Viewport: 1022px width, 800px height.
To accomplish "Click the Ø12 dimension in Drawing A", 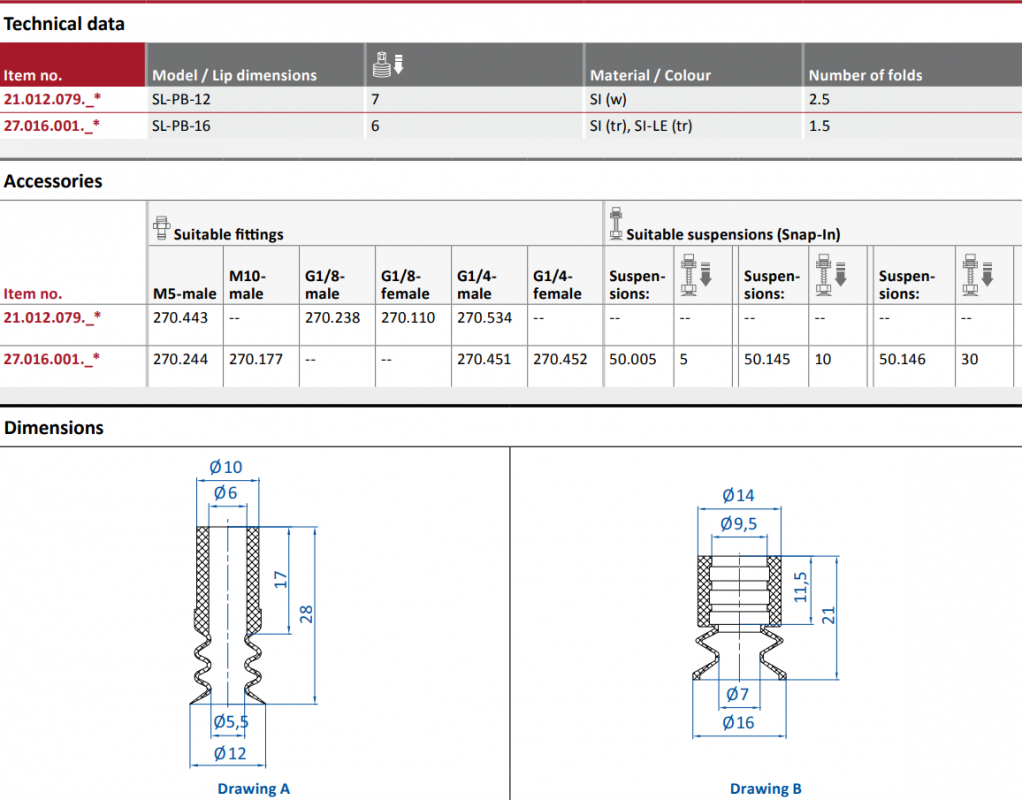I will pos(229,754).
